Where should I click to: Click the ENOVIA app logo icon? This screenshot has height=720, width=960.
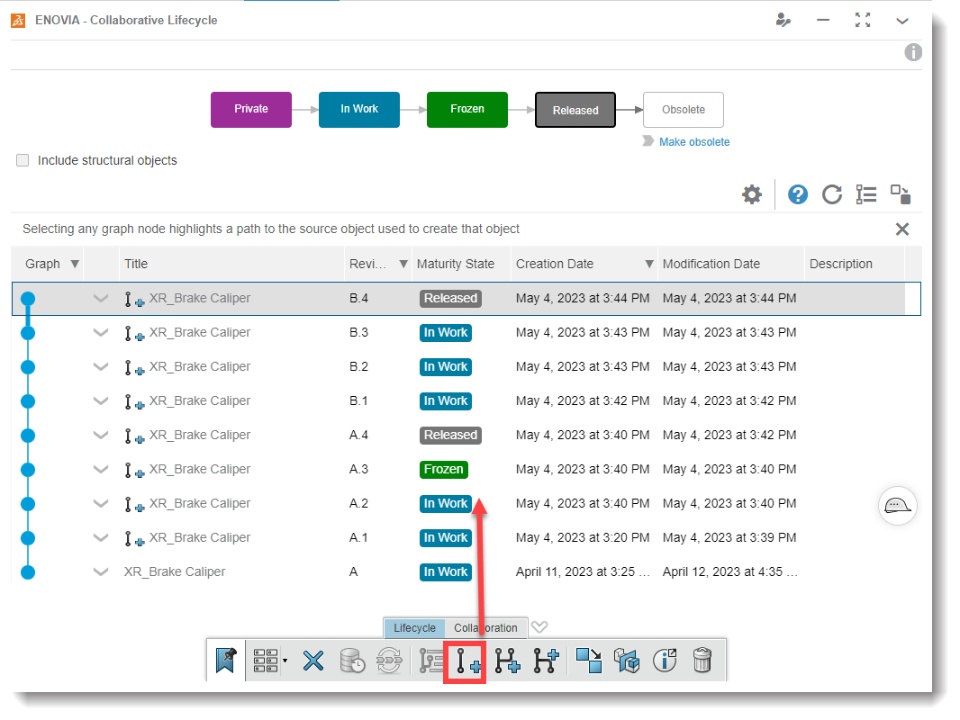[x=18, y=20]
